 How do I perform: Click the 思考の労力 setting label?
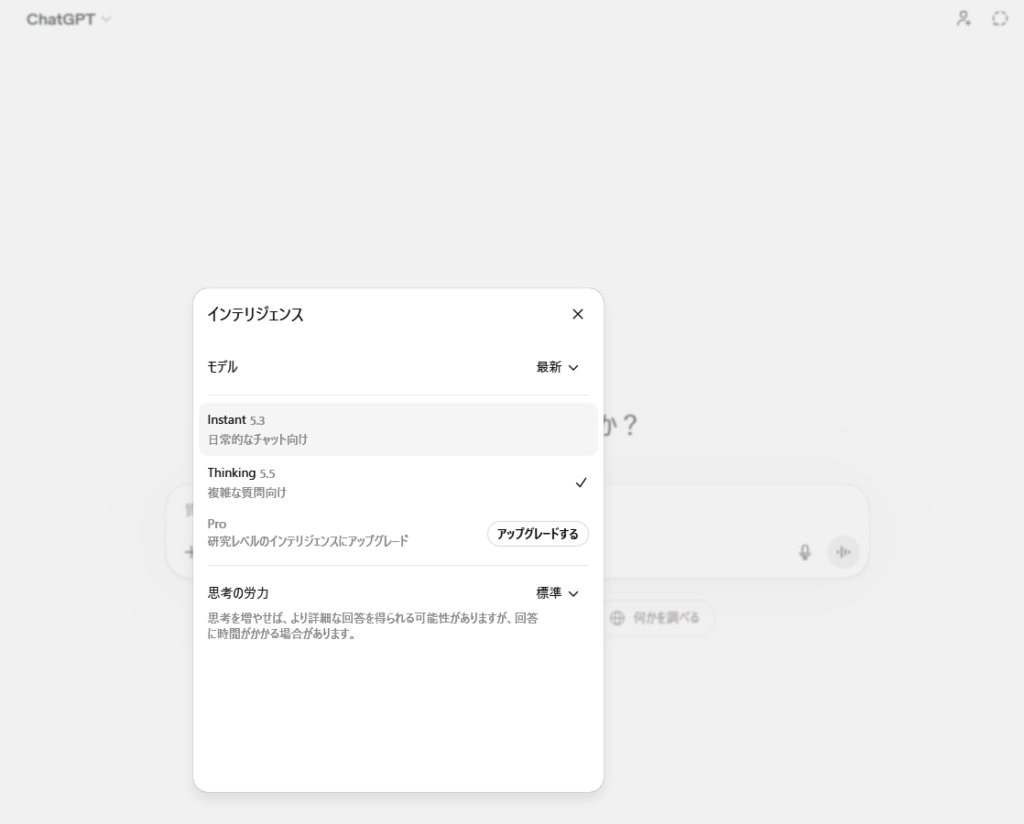coord(238,593)
